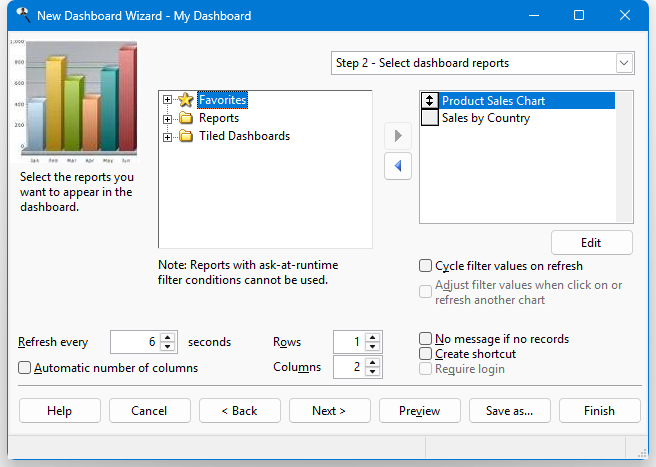The height and width of the screenshot is (467, 656).
Task: Expand the Tiled Dashboards tree node
Action: point(167,136)
